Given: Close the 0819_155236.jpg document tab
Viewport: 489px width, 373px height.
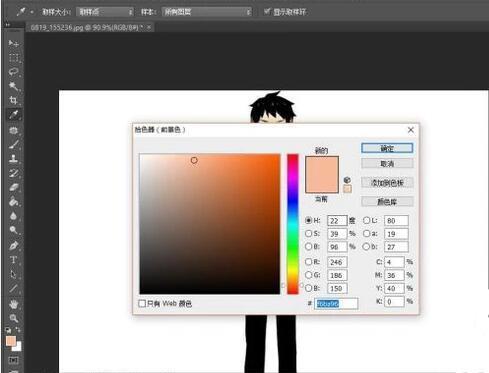Looking at the screenshot, I should pos(149,27).
